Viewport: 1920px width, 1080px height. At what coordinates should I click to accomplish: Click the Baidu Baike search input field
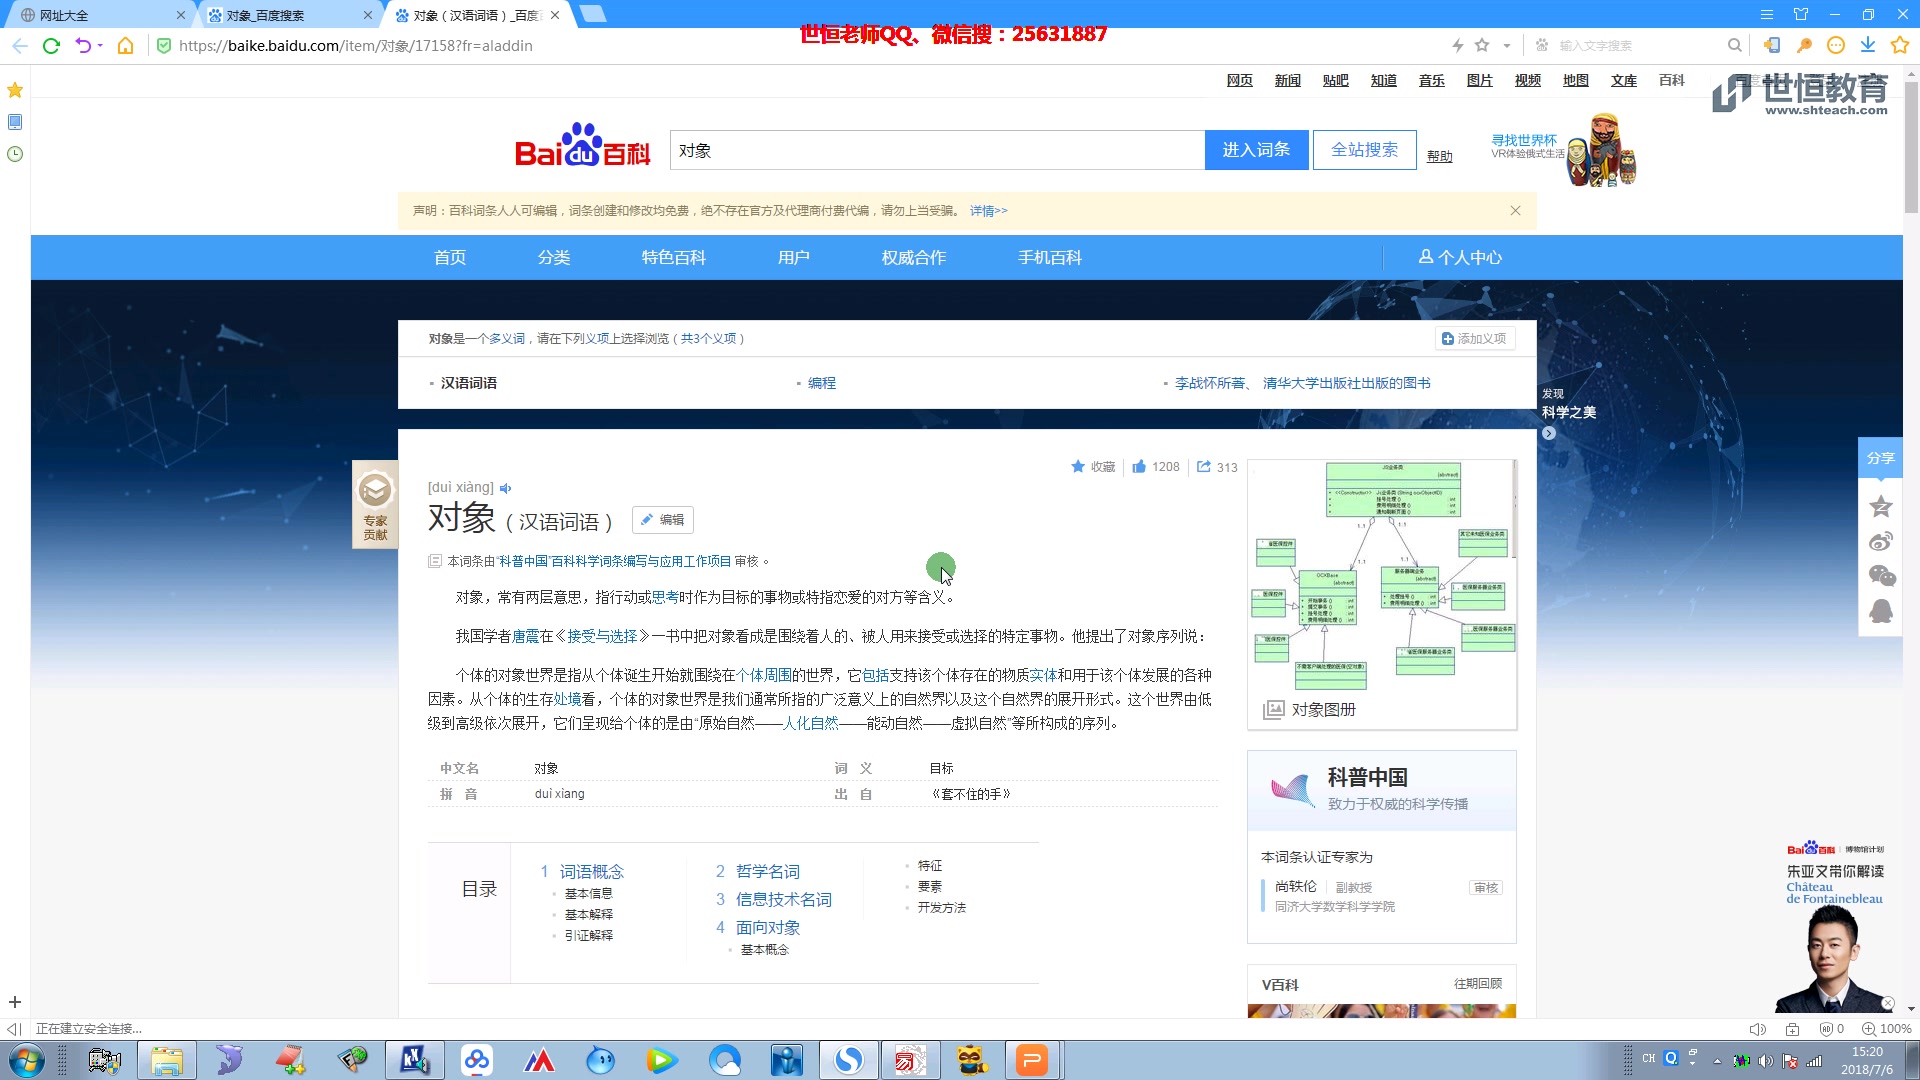coord(937,150)
